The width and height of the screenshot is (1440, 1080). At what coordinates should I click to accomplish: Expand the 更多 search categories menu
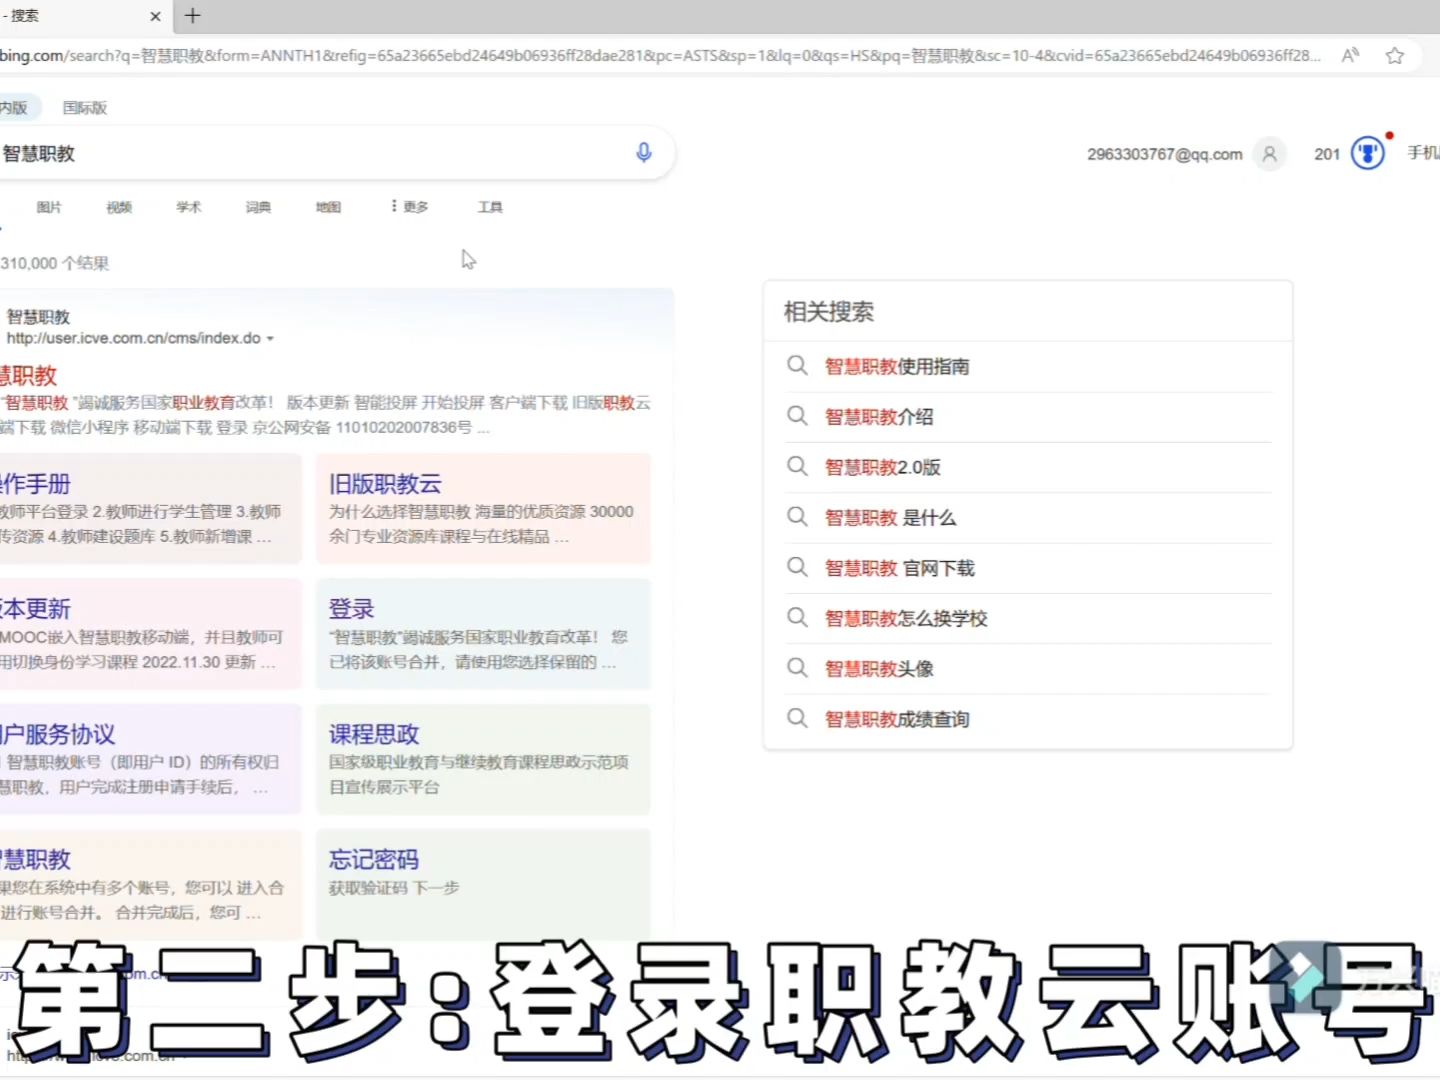[x=410, y=207]
